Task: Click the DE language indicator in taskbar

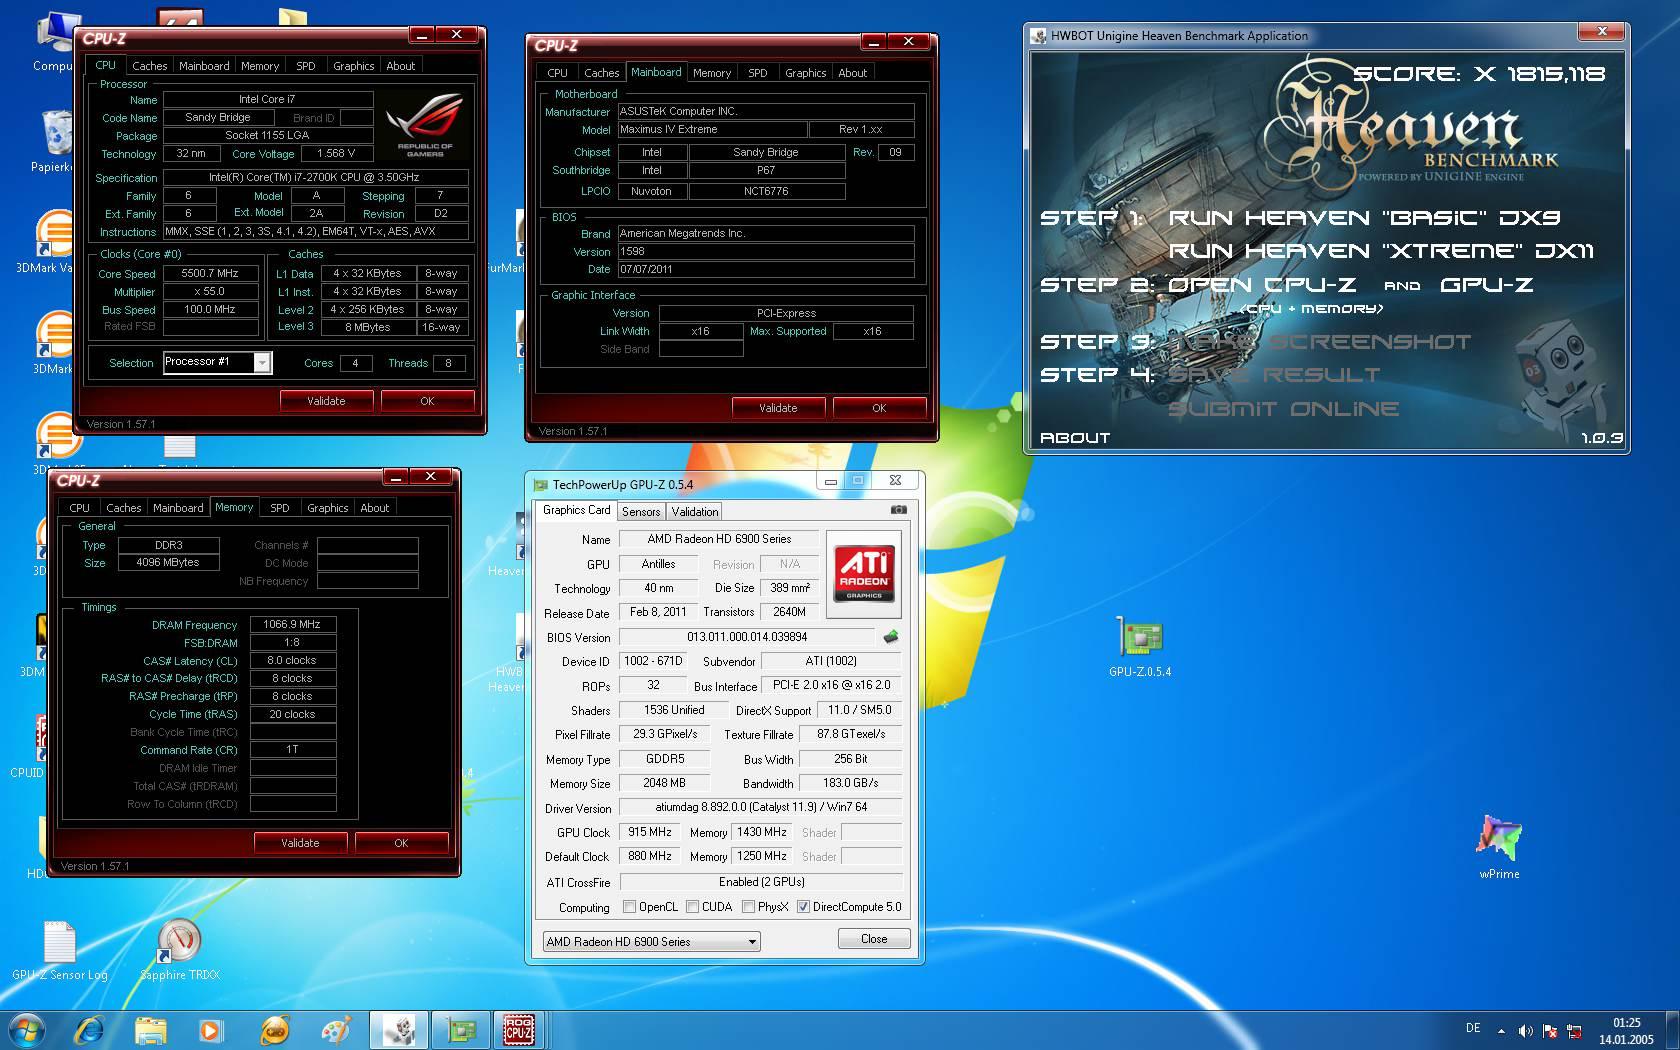Action: [x=1473, y=1028]
